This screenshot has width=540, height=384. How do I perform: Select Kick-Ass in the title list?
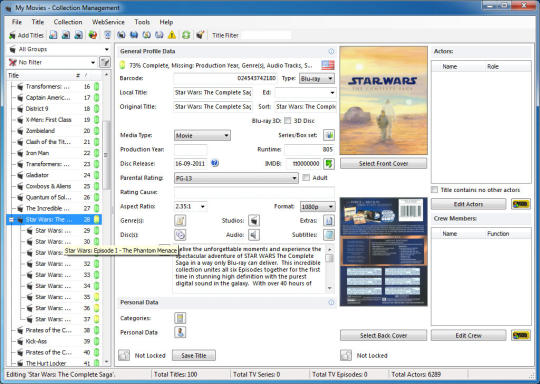[x=53, y=341]
